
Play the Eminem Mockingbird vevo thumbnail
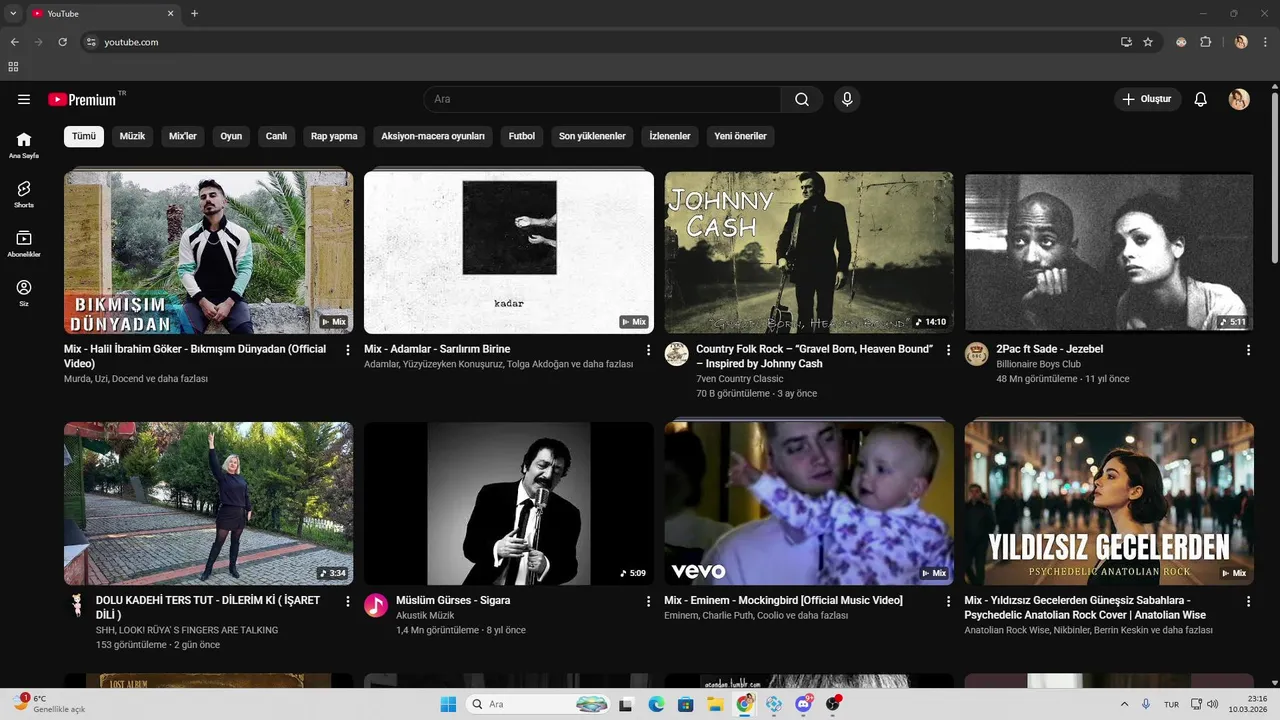[809, 503]
